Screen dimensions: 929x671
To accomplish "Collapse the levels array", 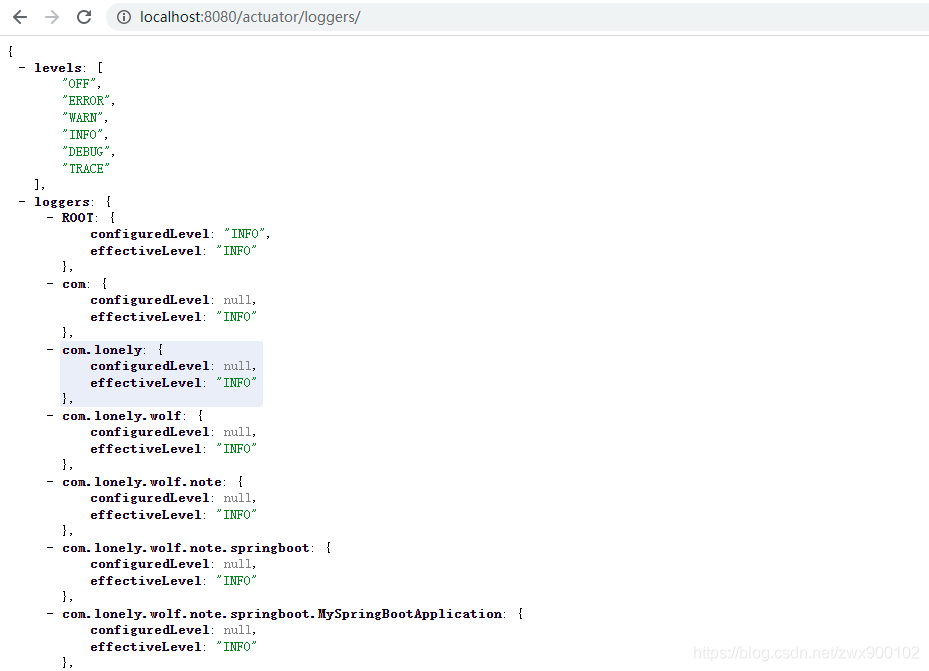I will 22,68.
